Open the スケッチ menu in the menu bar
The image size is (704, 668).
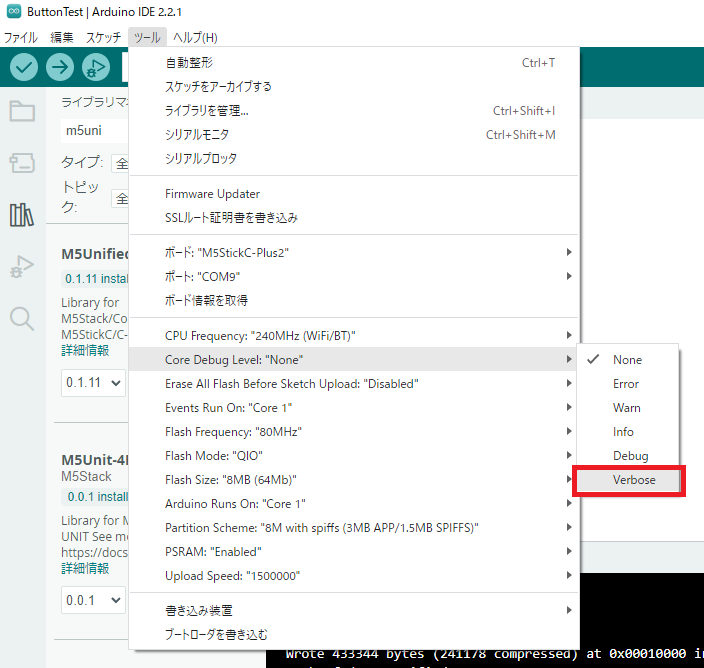(103, 37)
